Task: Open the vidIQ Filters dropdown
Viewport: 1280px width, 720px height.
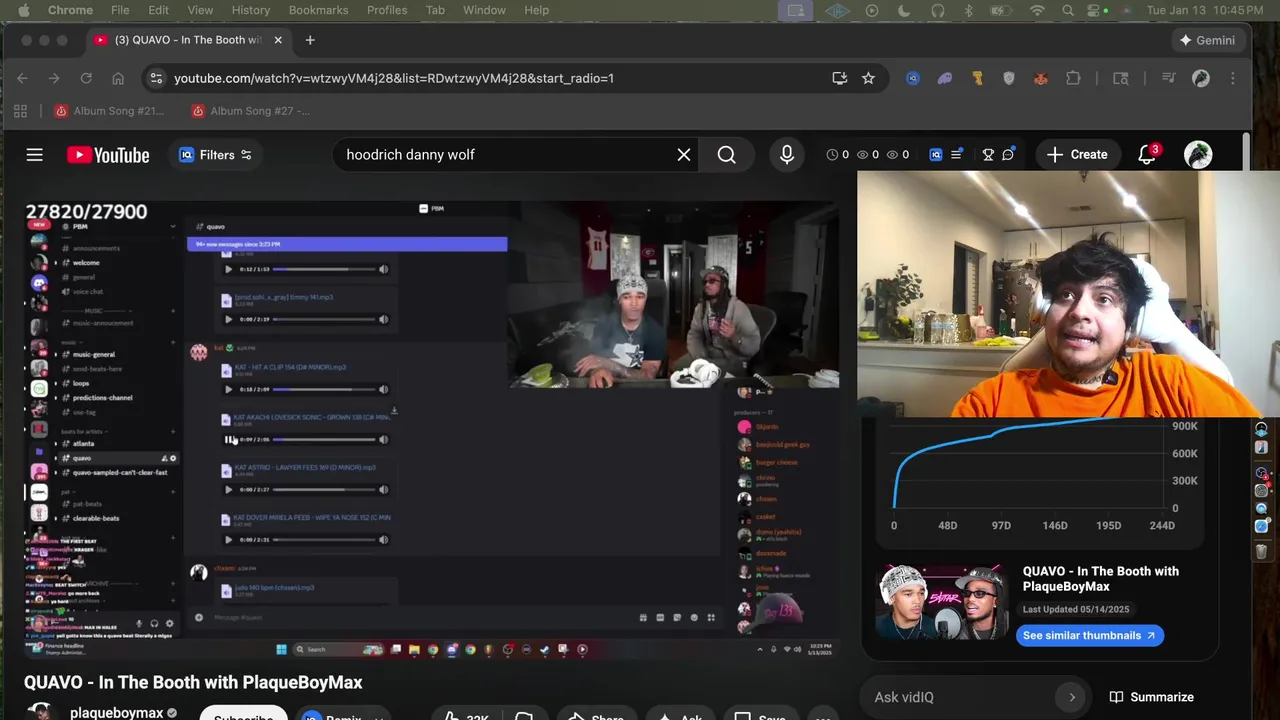Action: click(215, 155)
